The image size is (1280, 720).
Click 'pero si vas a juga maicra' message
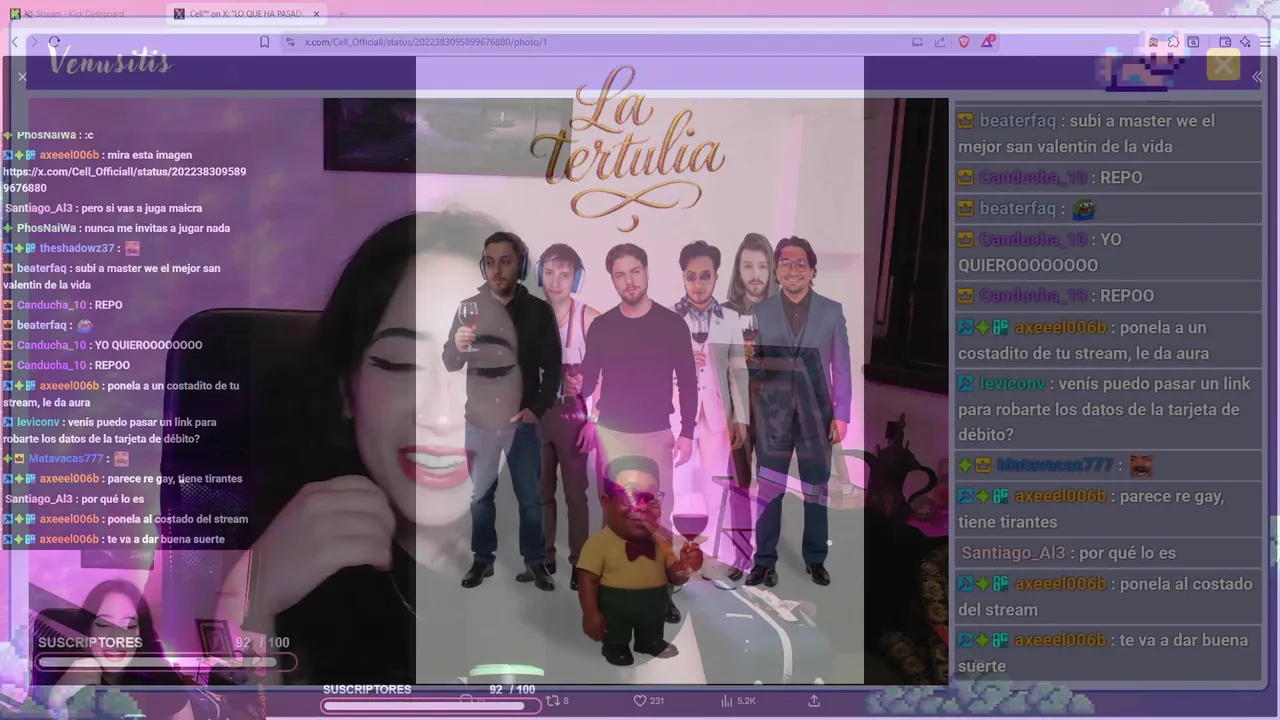pyautogui.click(x=141, y=208)
